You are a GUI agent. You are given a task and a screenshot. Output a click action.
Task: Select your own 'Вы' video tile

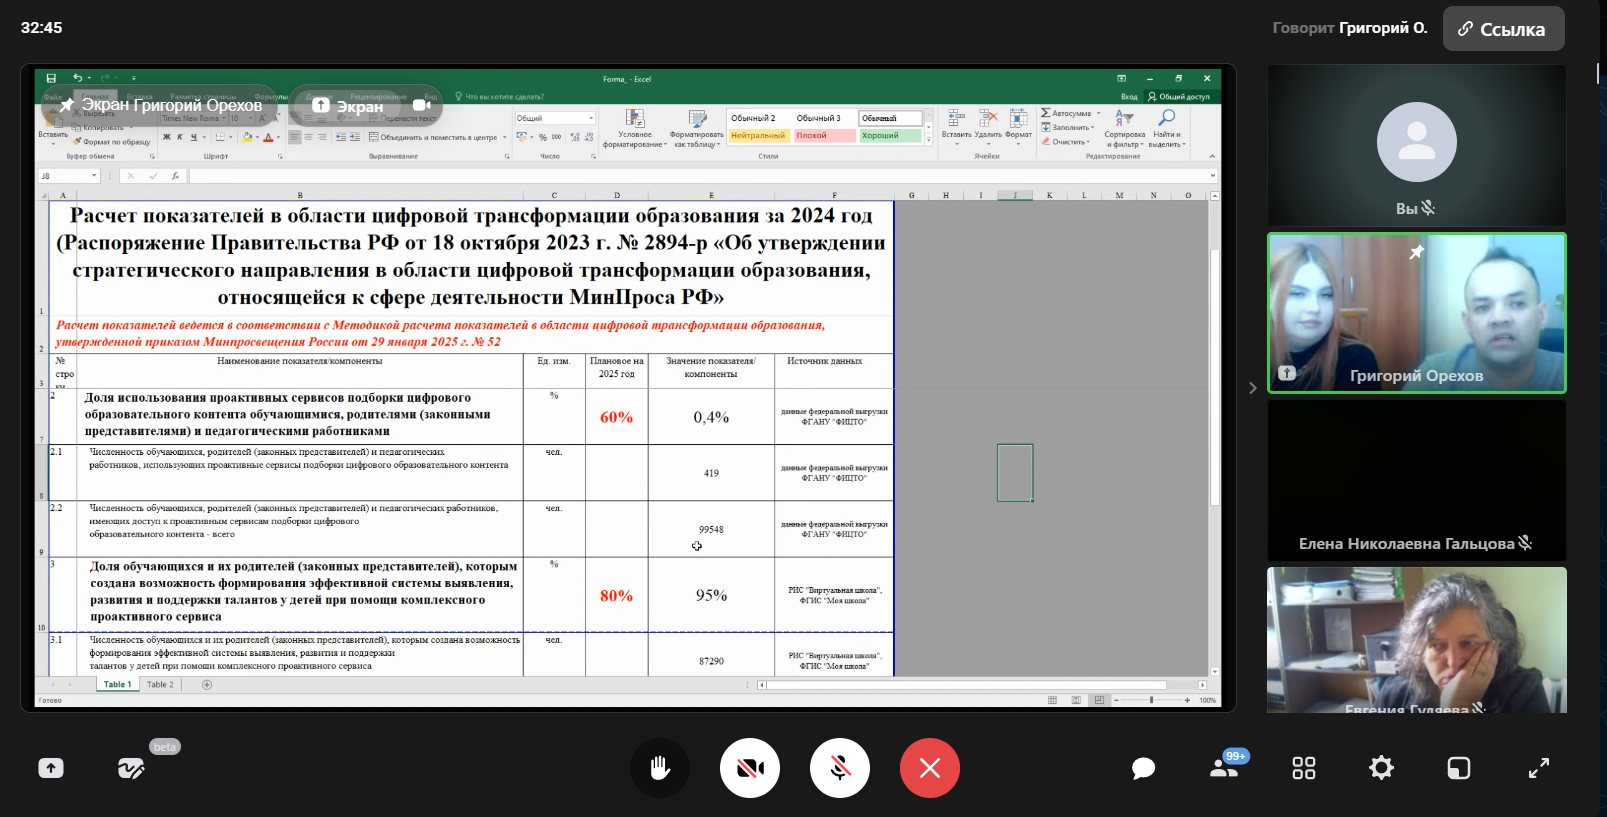[1416, 145]
